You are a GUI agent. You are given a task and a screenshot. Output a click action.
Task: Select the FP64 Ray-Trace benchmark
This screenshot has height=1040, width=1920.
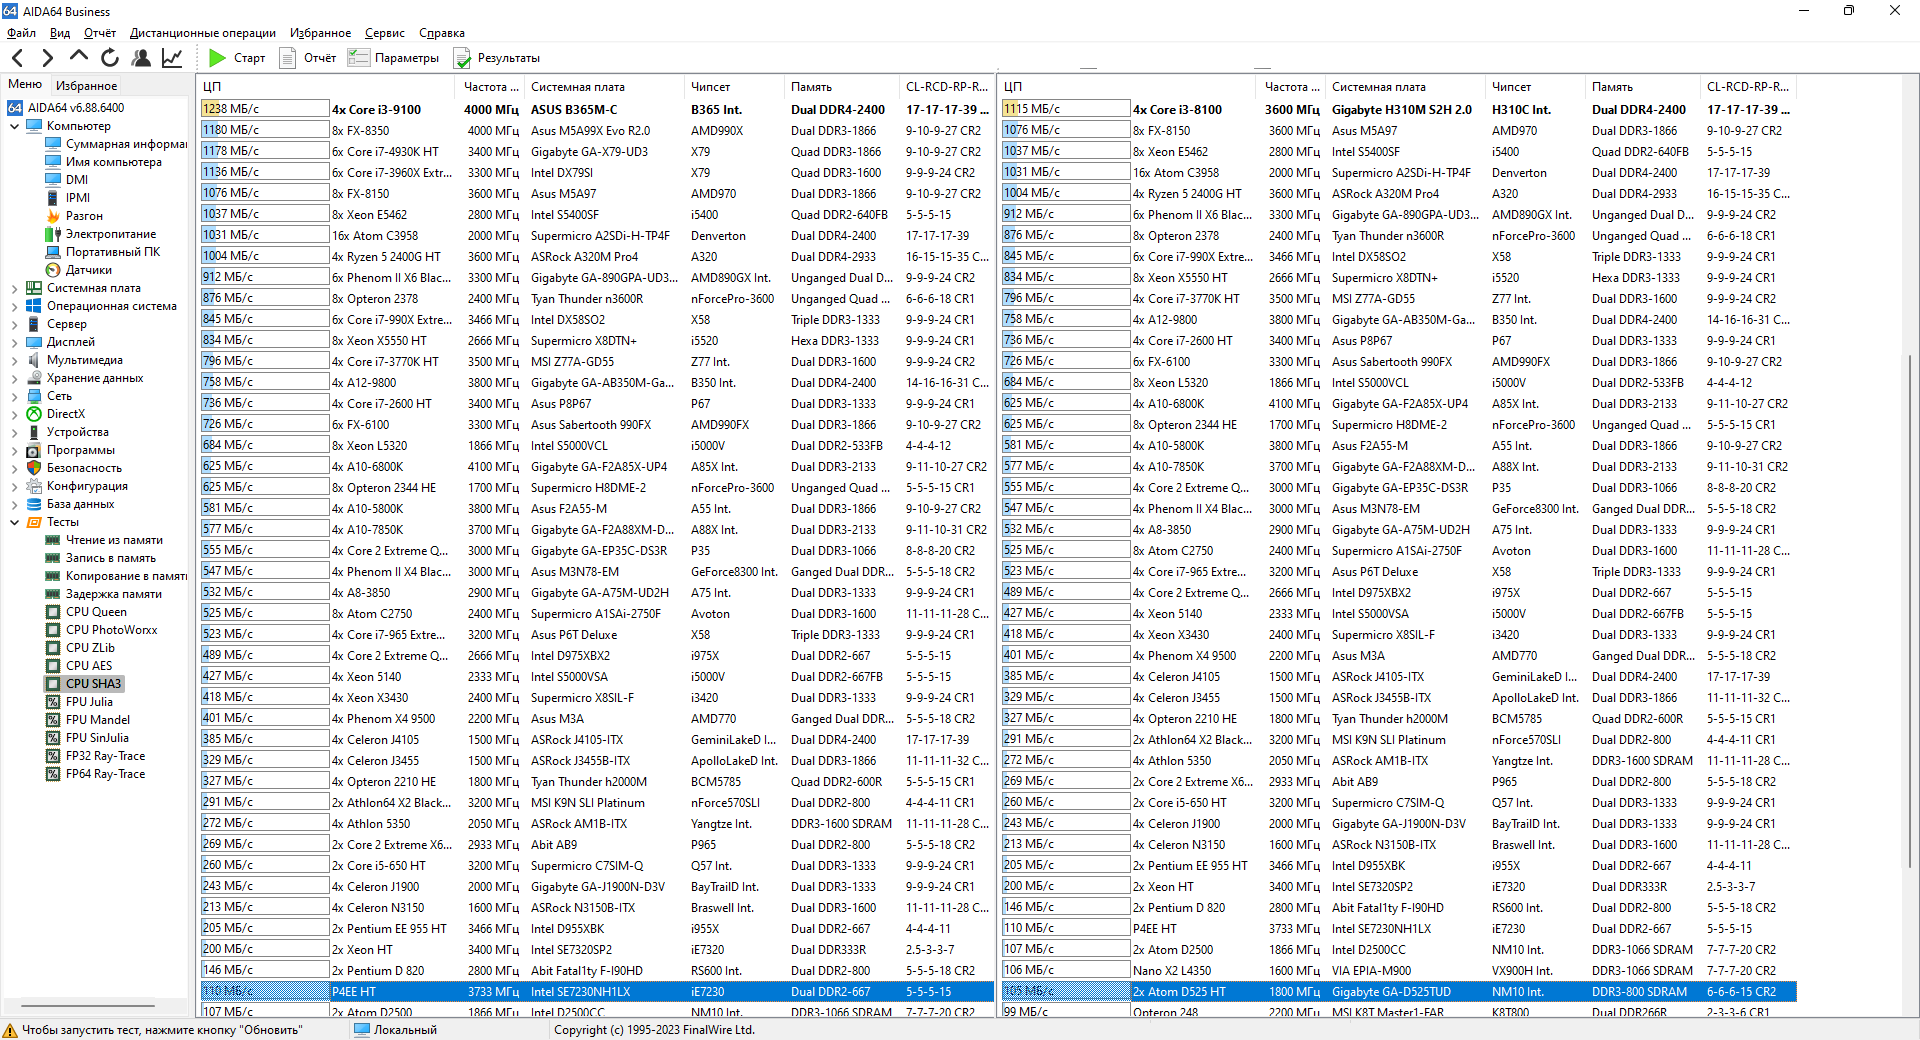tap(96, 774)
